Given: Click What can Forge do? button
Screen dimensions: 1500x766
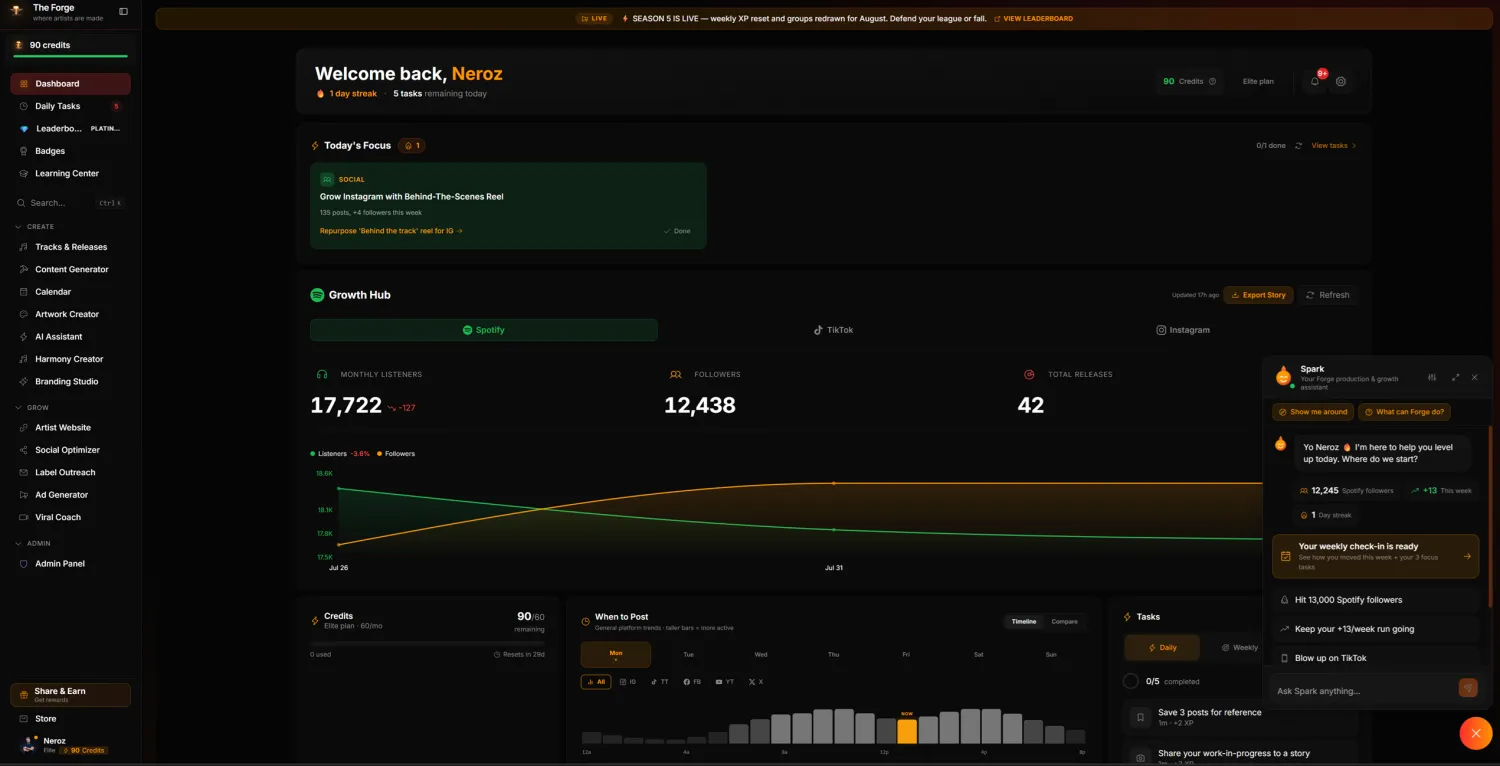Looking at the screenshot, I should (1404, 412).
